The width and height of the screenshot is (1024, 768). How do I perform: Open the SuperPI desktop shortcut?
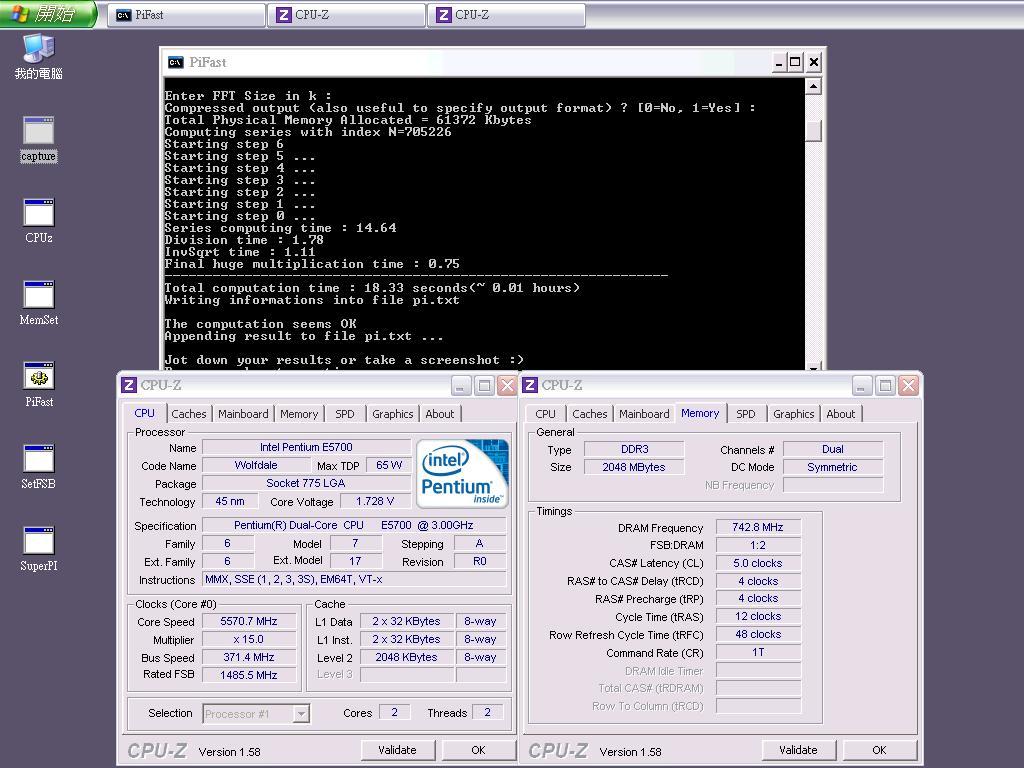(x=39, y=549)
